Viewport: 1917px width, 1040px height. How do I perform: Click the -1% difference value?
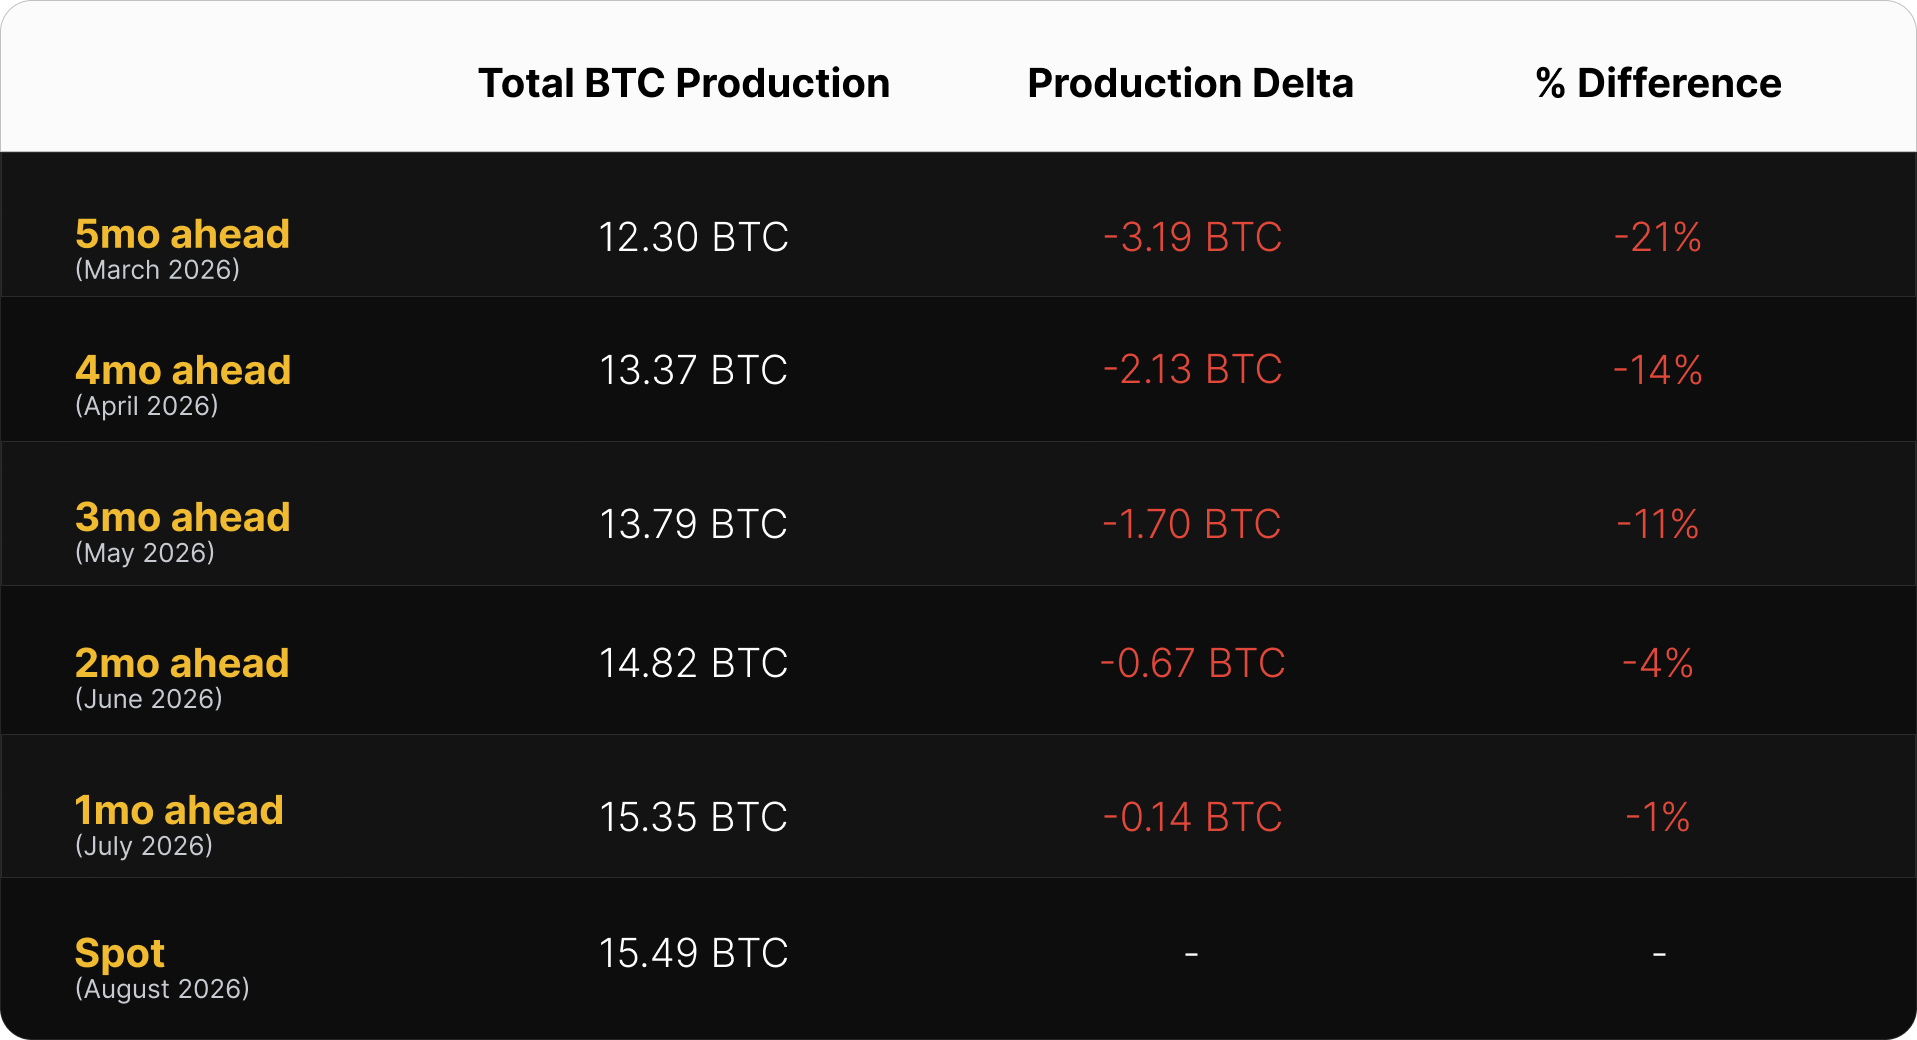1658,817
